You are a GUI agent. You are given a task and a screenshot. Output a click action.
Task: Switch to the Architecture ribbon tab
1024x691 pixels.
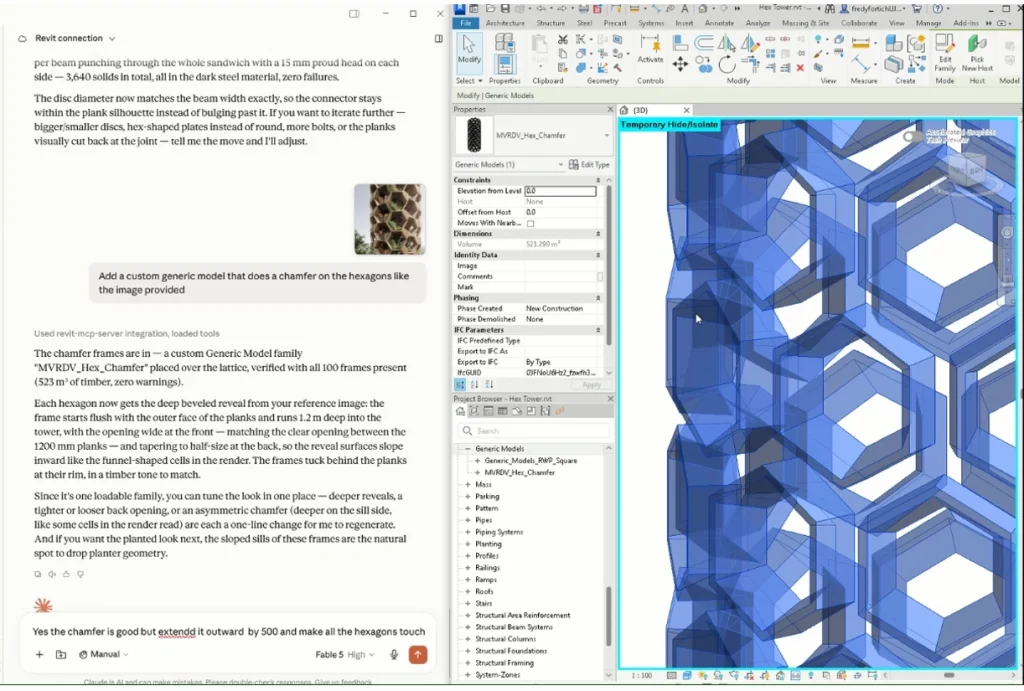tap(505, 23)
